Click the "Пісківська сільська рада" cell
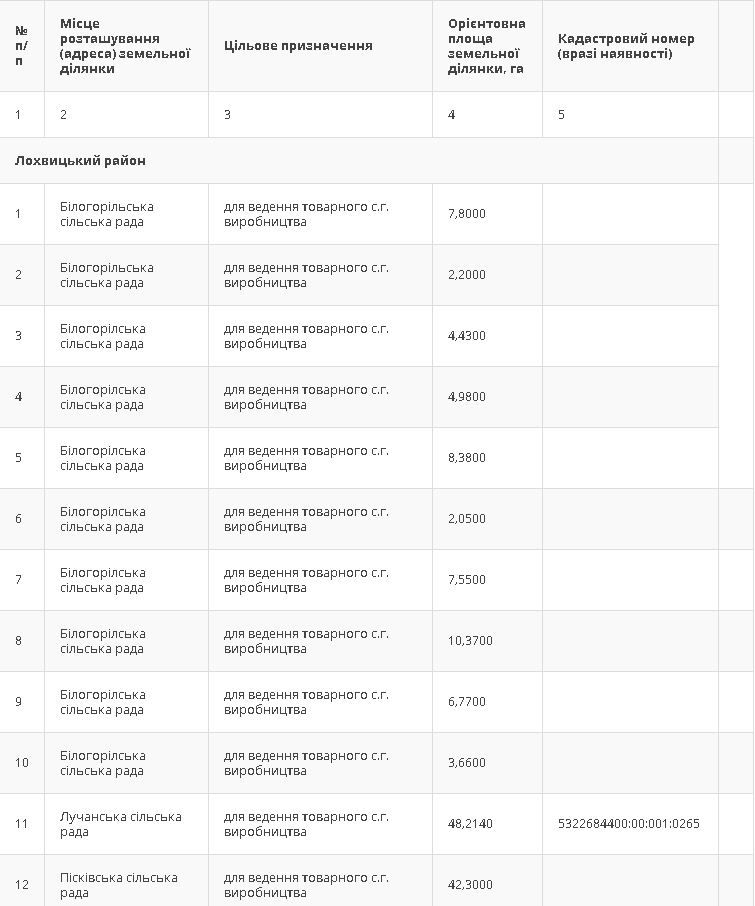 tap(119, 885)
